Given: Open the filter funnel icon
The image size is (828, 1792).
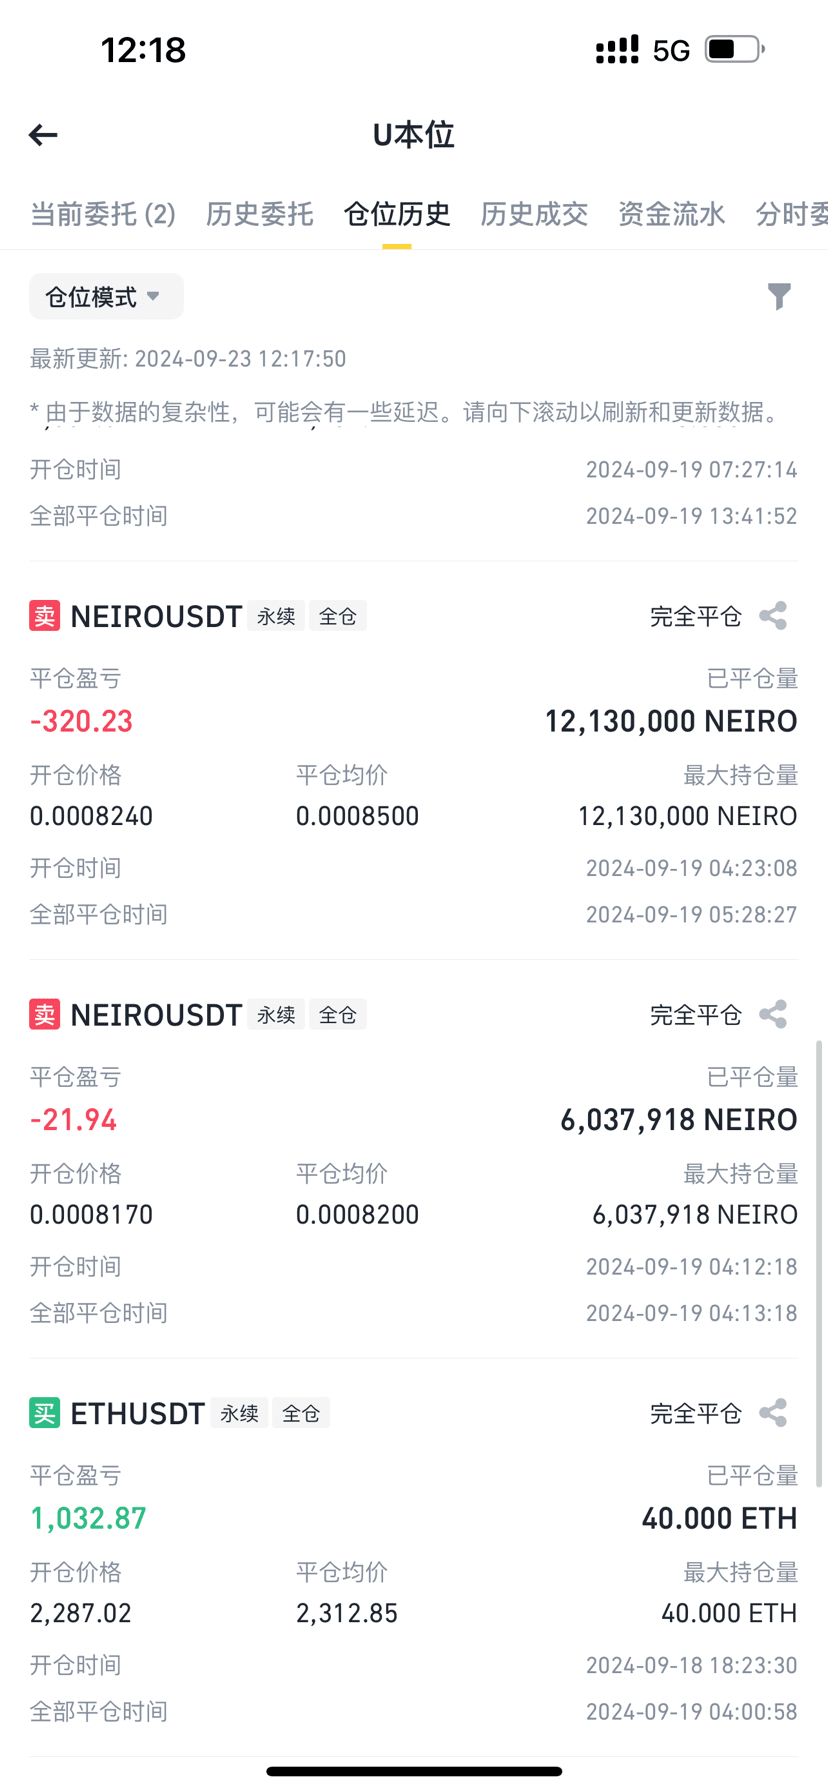Looking at the screenshot, I should click(x=779, y=296).
